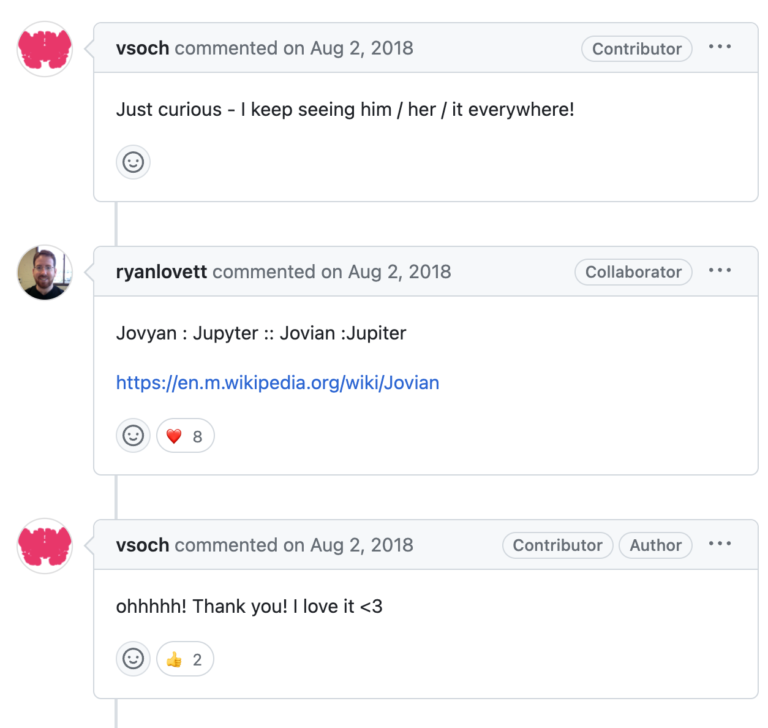Open options menu on vsoch's first comment
768x728 pixels.
click(x=720, y=48)
